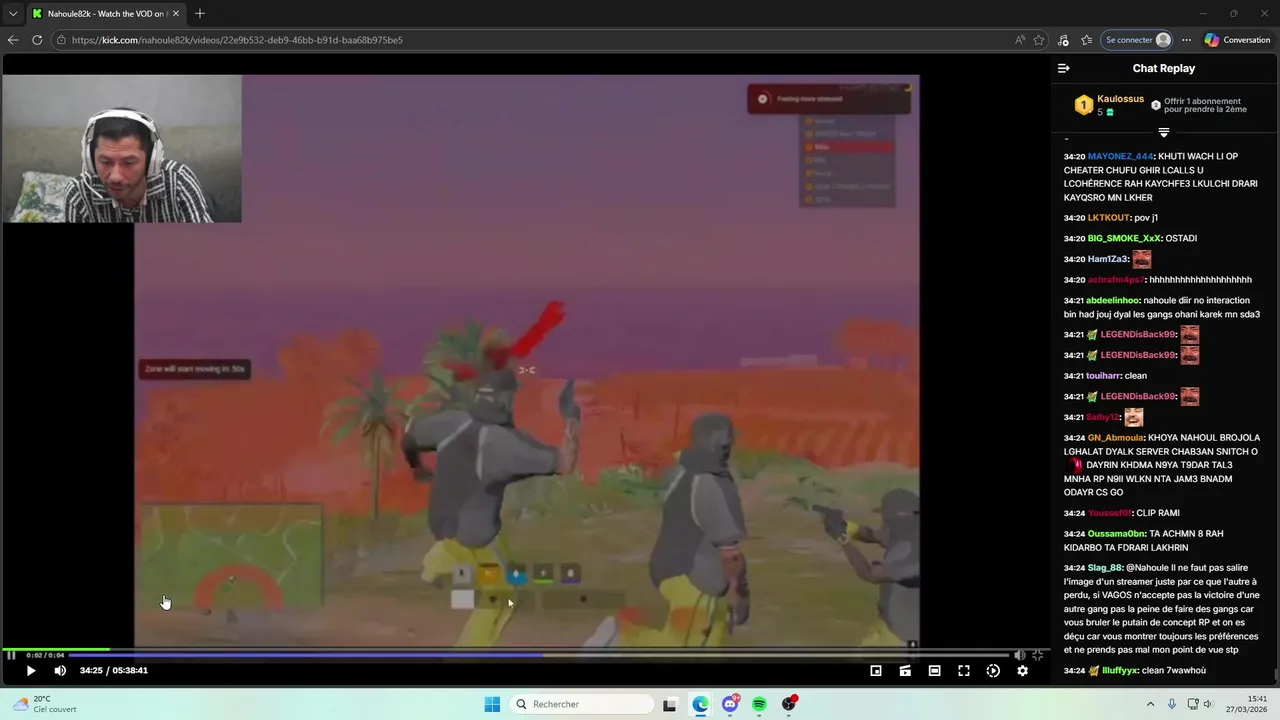This screenshot has height=720, width=1280.
Task: Enable mini player picture-in-picture
Action: (x=876, y=671)
